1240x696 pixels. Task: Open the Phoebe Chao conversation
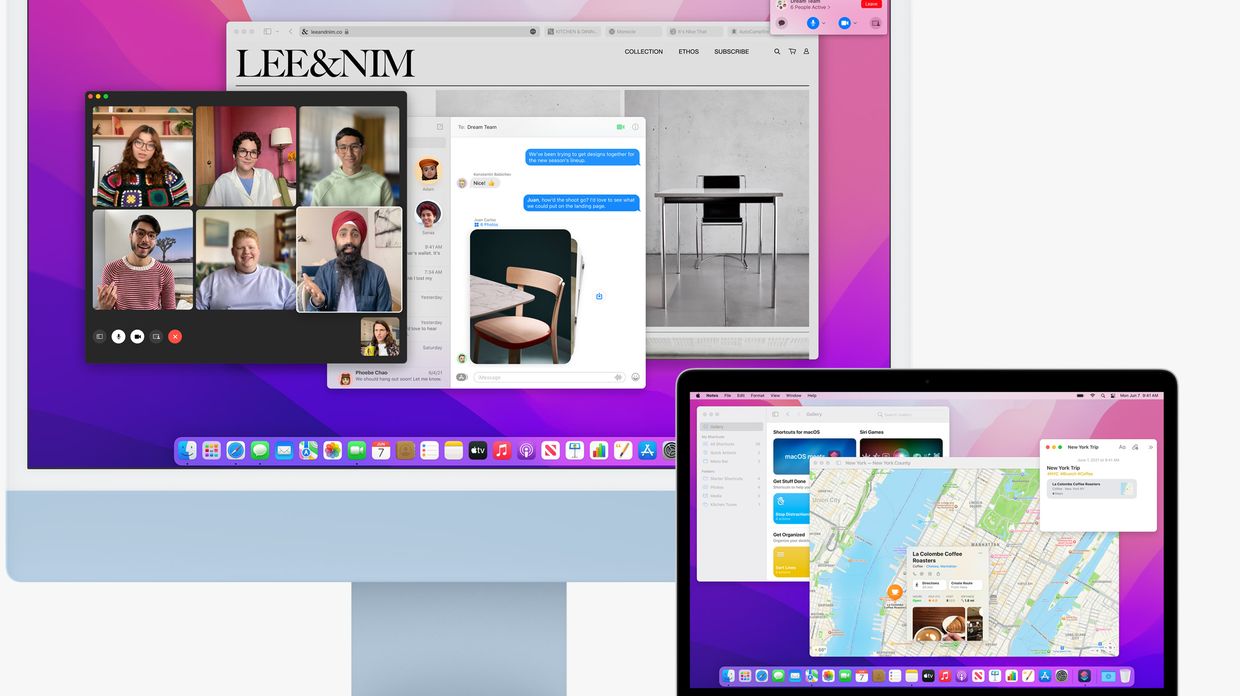[386, 376]
